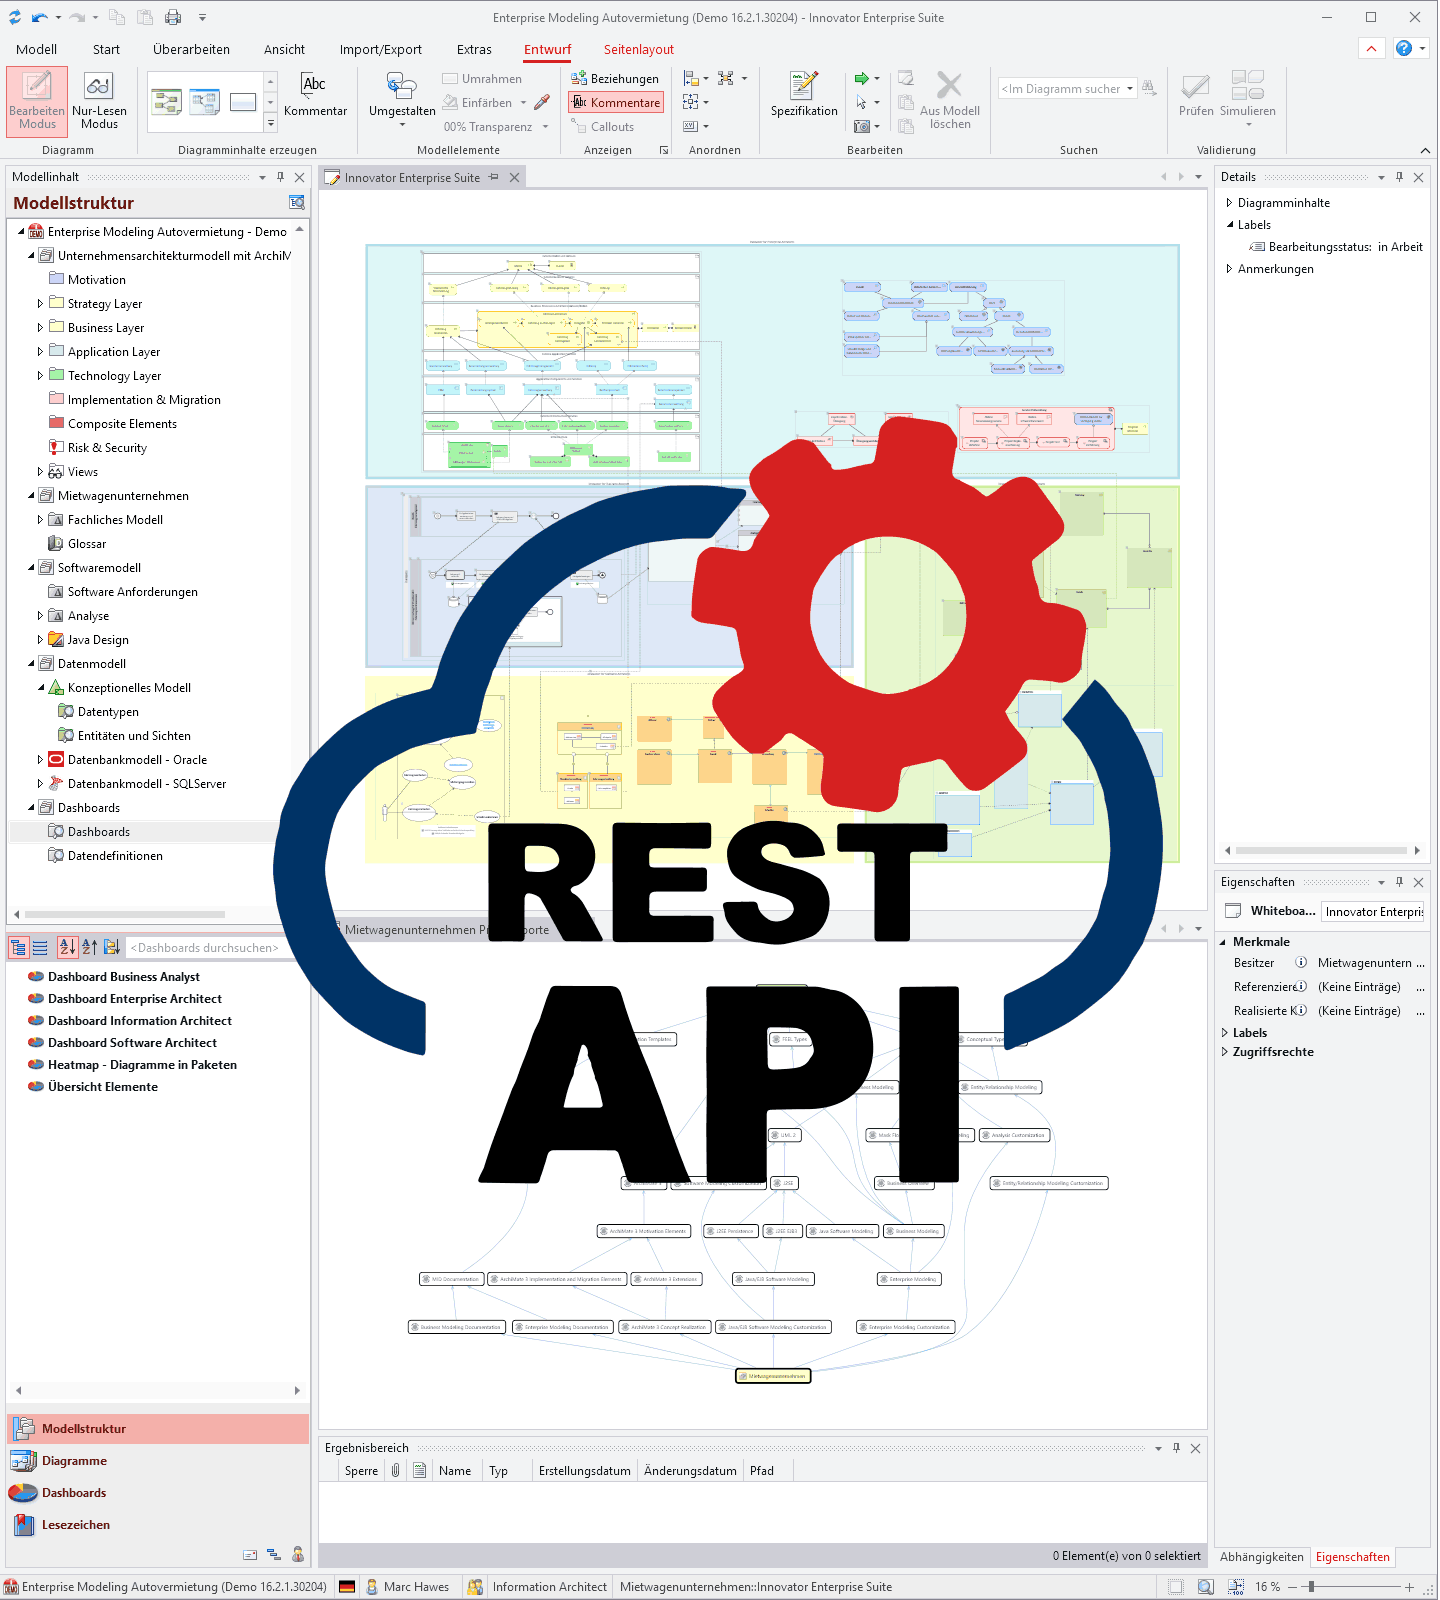Switch dashboards list to tree view
Viewport: 1440px width, 1600px height.
[18, 947]
